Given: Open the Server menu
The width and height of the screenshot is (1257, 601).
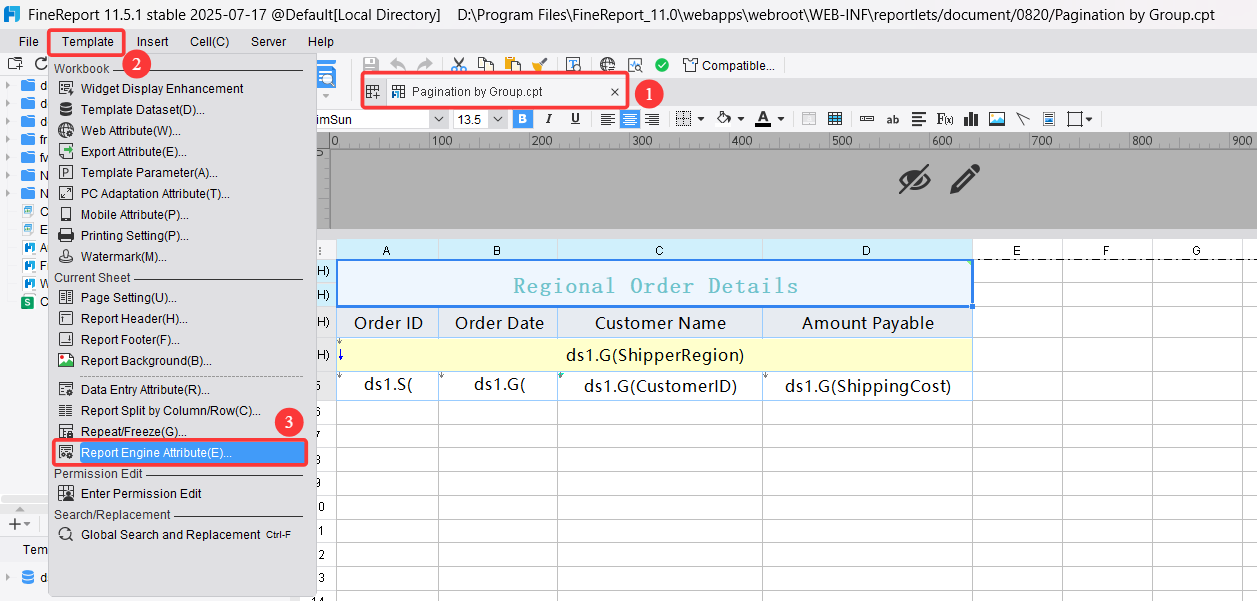Looking at the screenshot, I should 268,42.
